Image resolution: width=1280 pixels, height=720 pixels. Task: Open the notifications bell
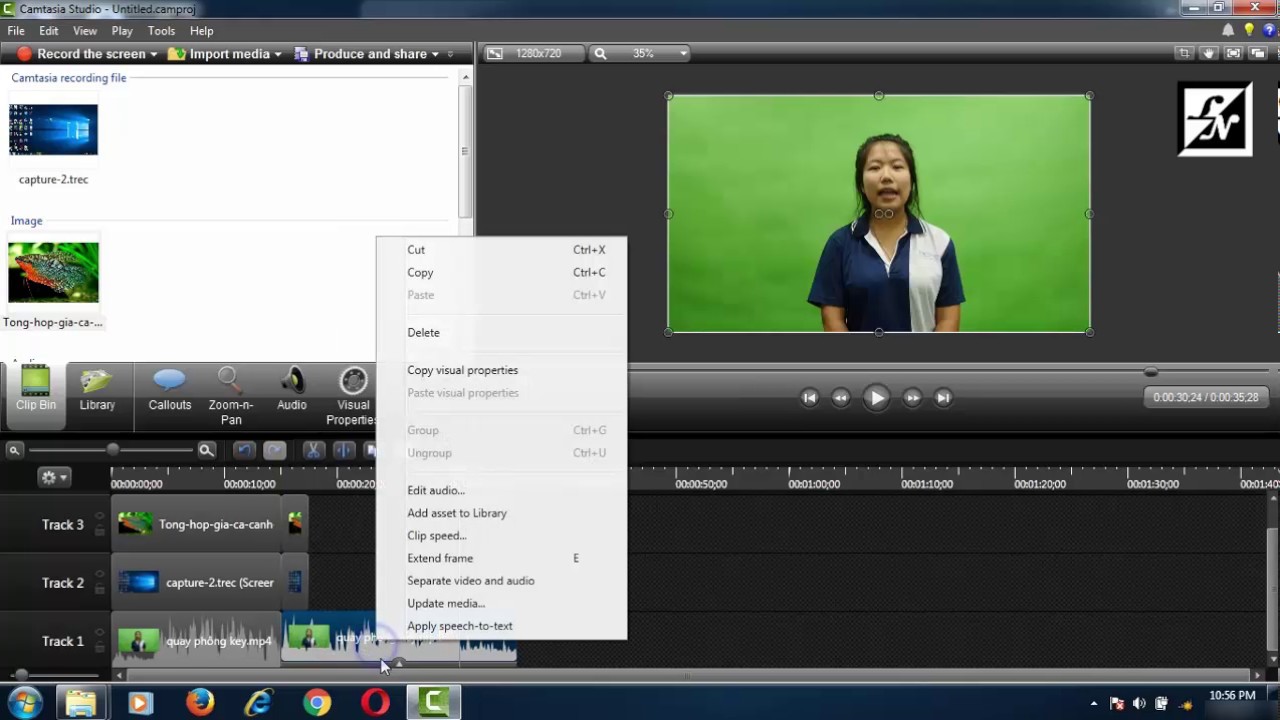click(x=1228, y=31)
